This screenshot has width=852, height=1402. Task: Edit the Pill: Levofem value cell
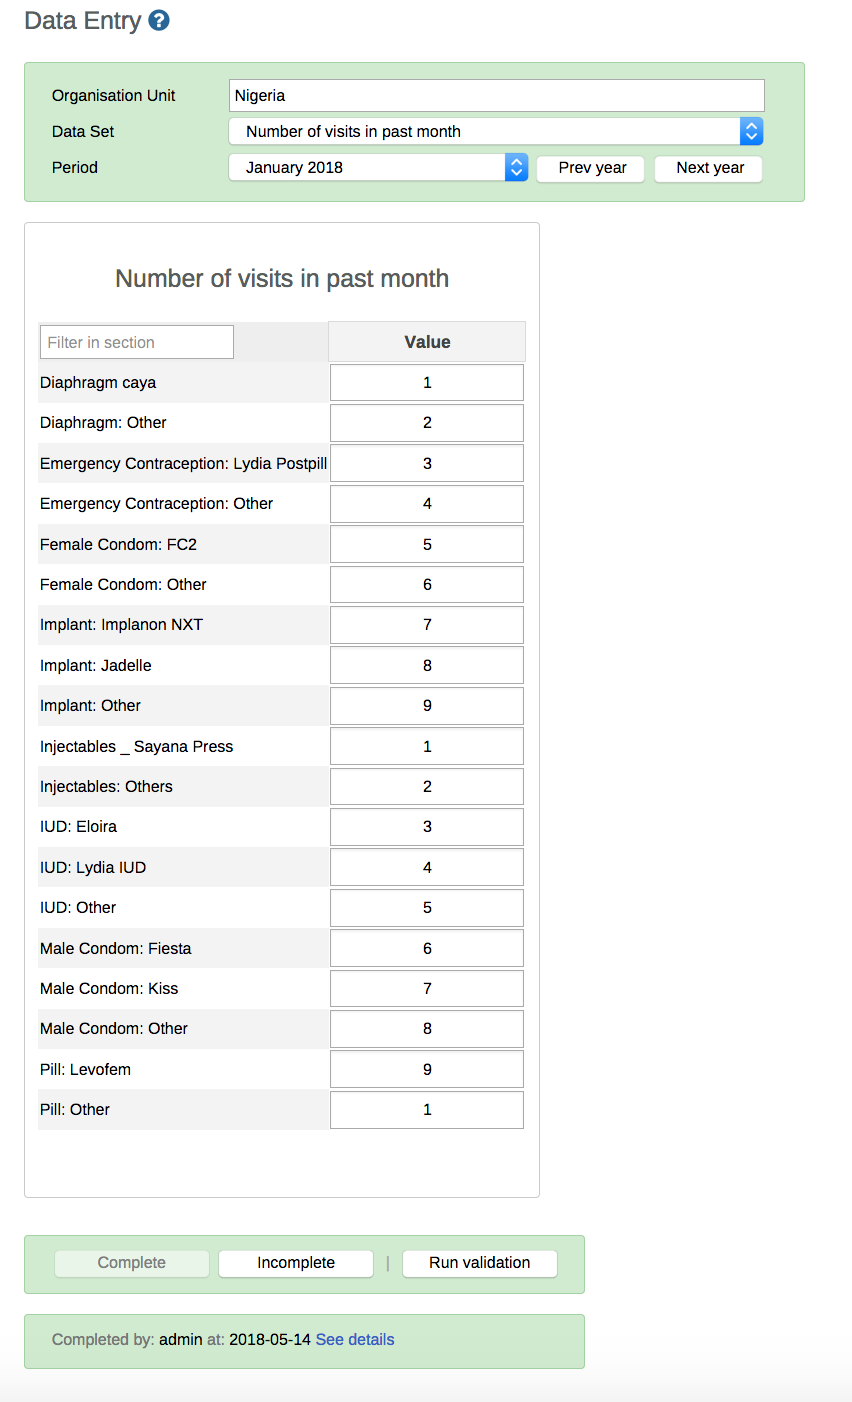tap(427, 1070)
